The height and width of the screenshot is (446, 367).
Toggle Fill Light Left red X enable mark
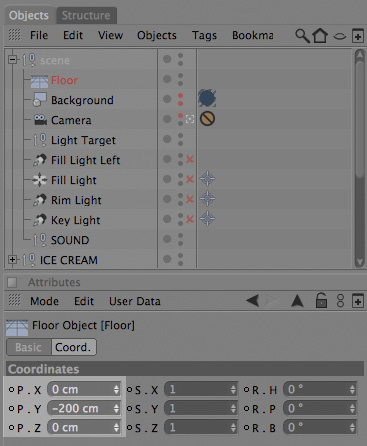pos(190,159)
